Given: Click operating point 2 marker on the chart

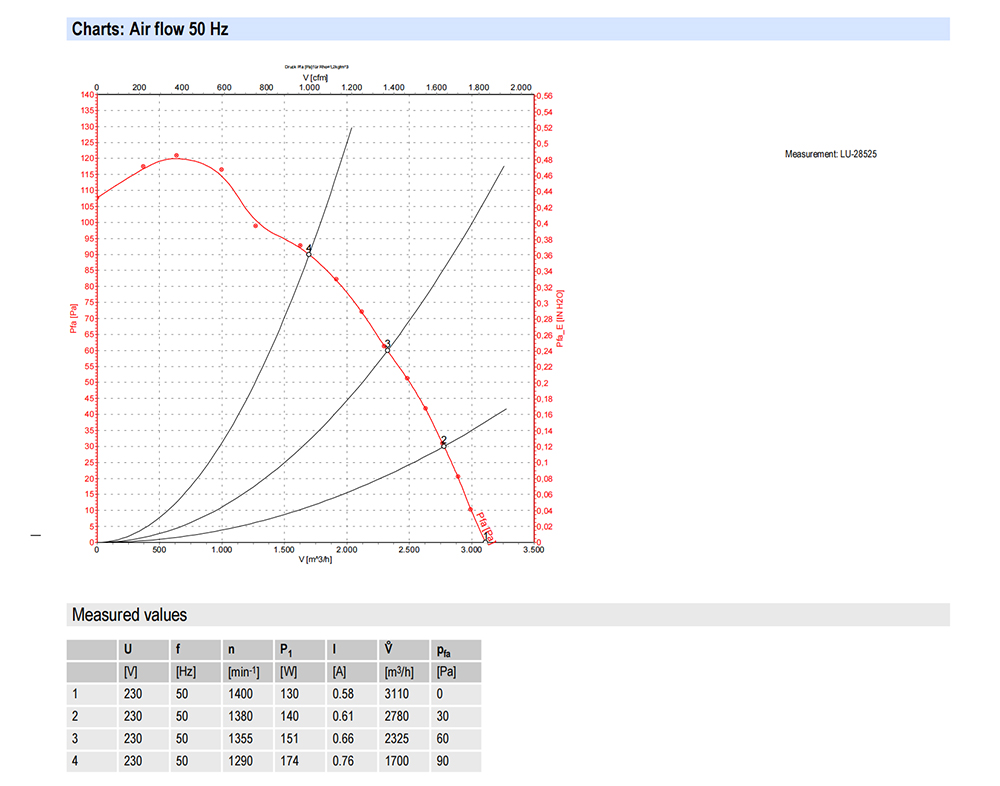Looking at the screenshot, I should (444, 445).
